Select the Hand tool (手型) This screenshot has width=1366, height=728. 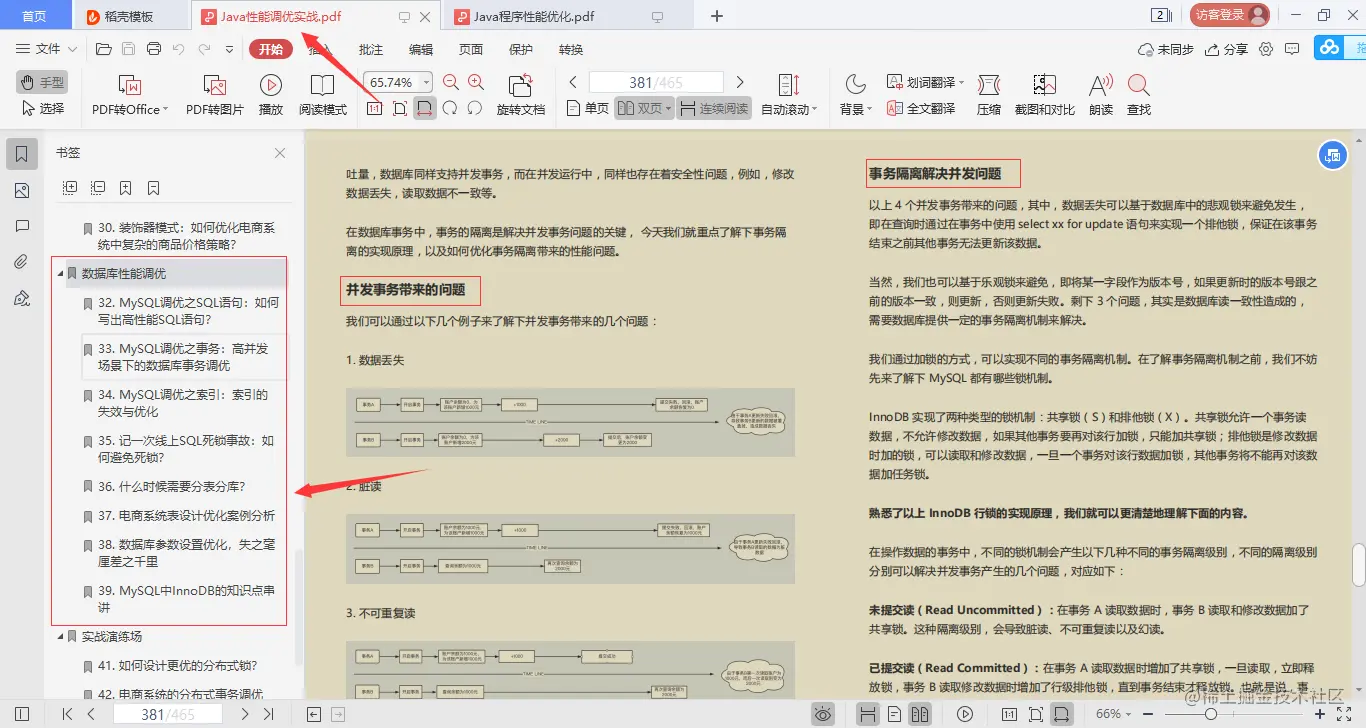pos(40,83)
